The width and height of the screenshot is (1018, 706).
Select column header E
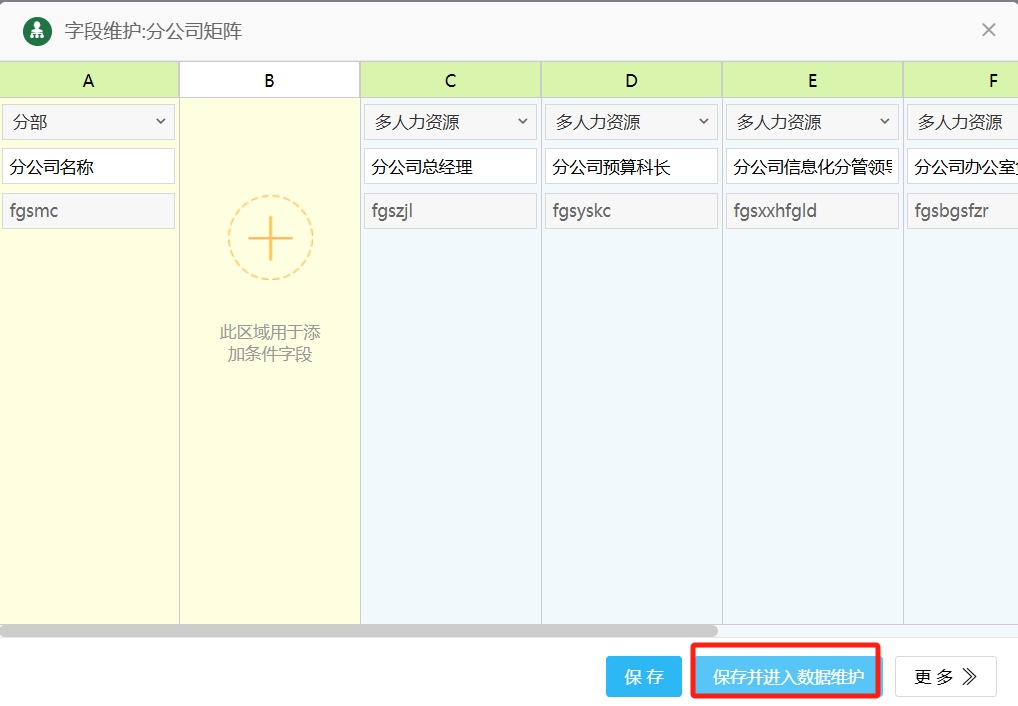[x=812, y=81]
